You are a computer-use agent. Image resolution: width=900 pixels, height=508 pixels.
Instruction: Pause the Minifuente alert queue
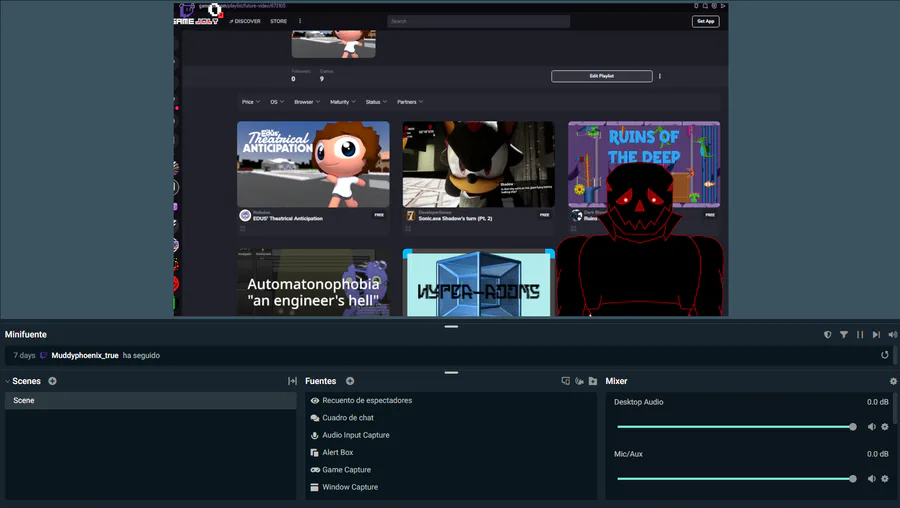[x=860, y=335]
